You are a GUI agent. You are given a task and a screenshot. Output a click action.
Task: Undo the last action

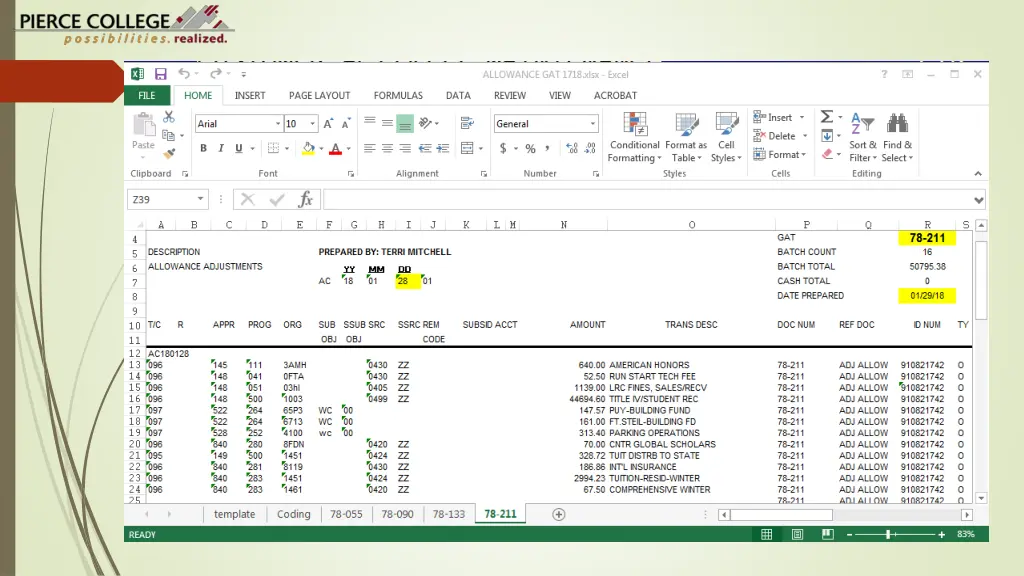click(184, 74)
